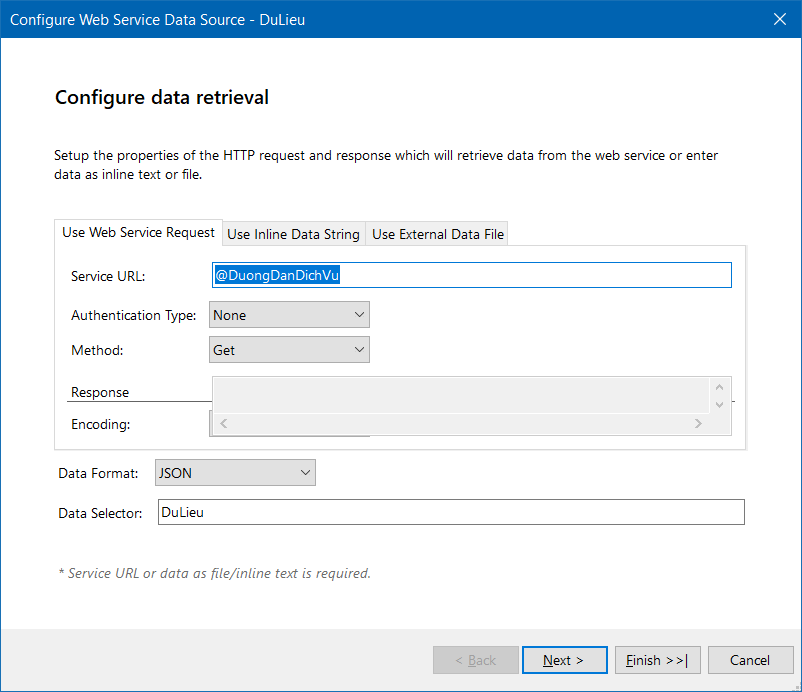Image resolution: width=802 pixels, height=692 pixels.
Task: Open the Data Format dropdown
Action: tap(235, 473)
